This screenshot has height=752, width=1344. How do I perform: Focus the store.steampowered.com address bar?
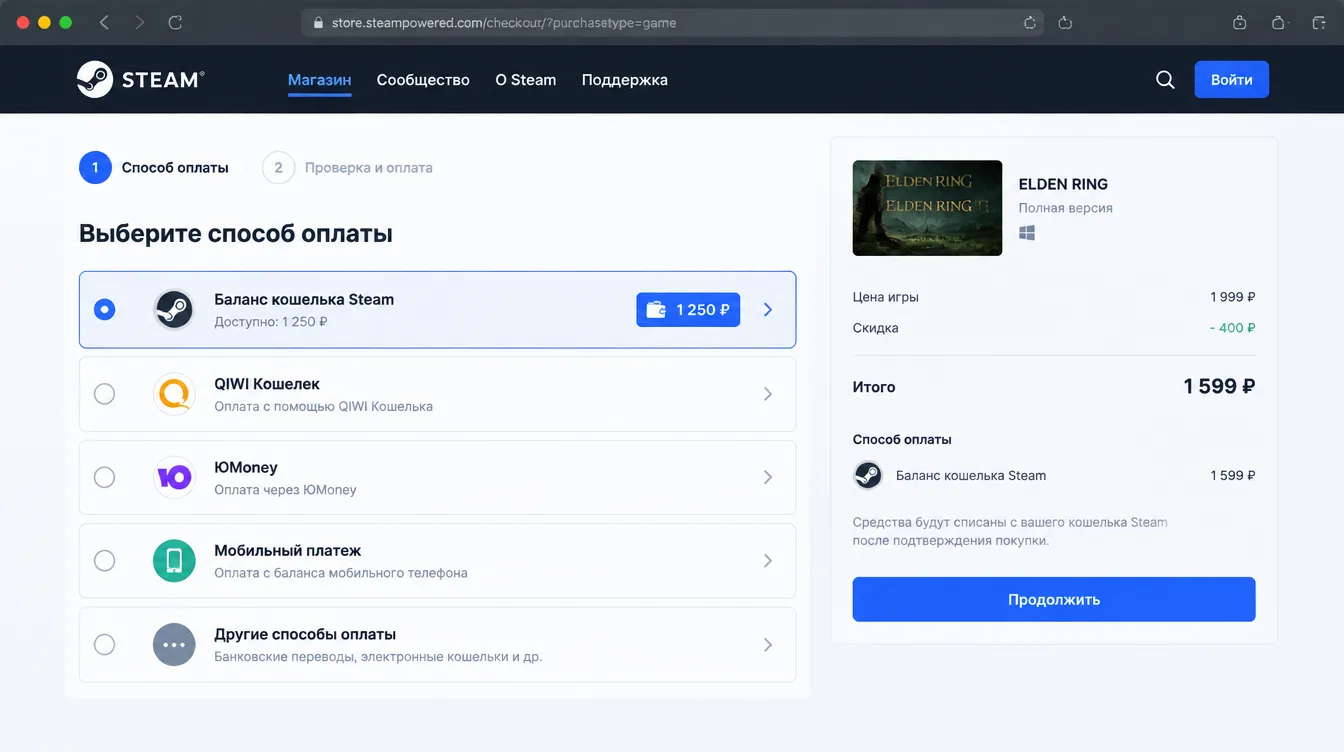(x=671, y=22)
